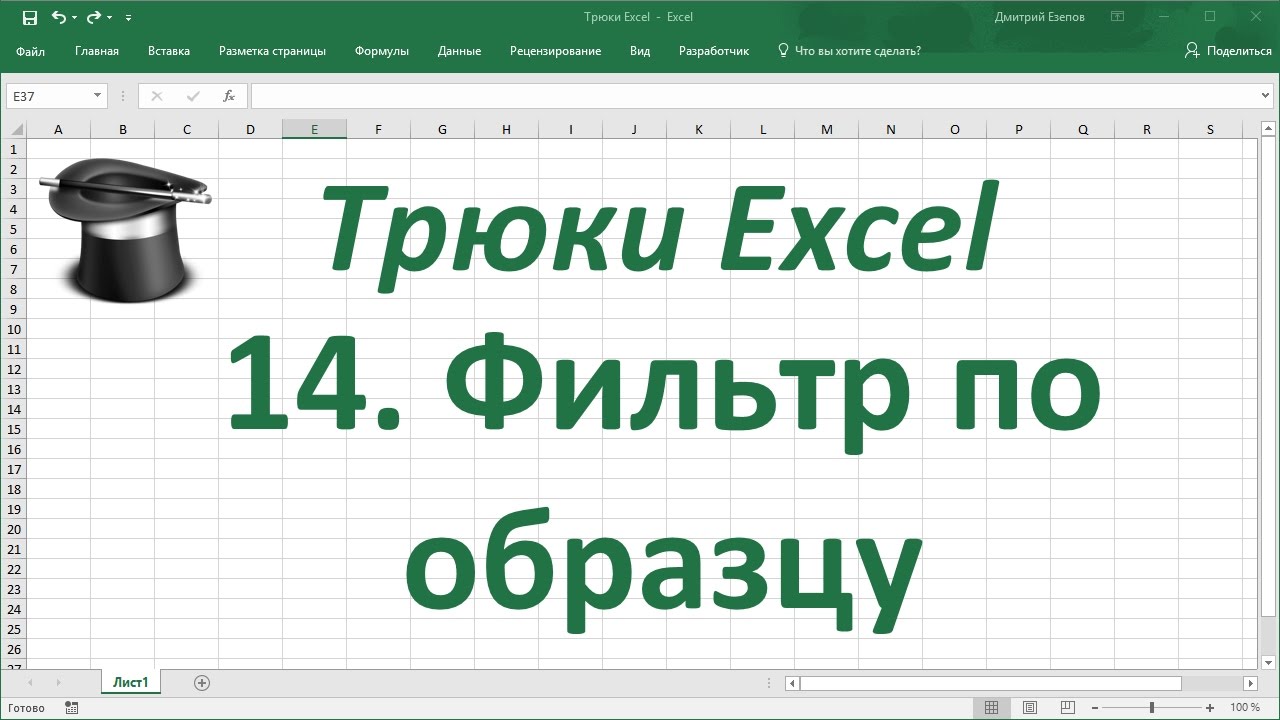Toggle the ribbon display options icon
1280x720 pixels.
click(x=1117, y=17)
